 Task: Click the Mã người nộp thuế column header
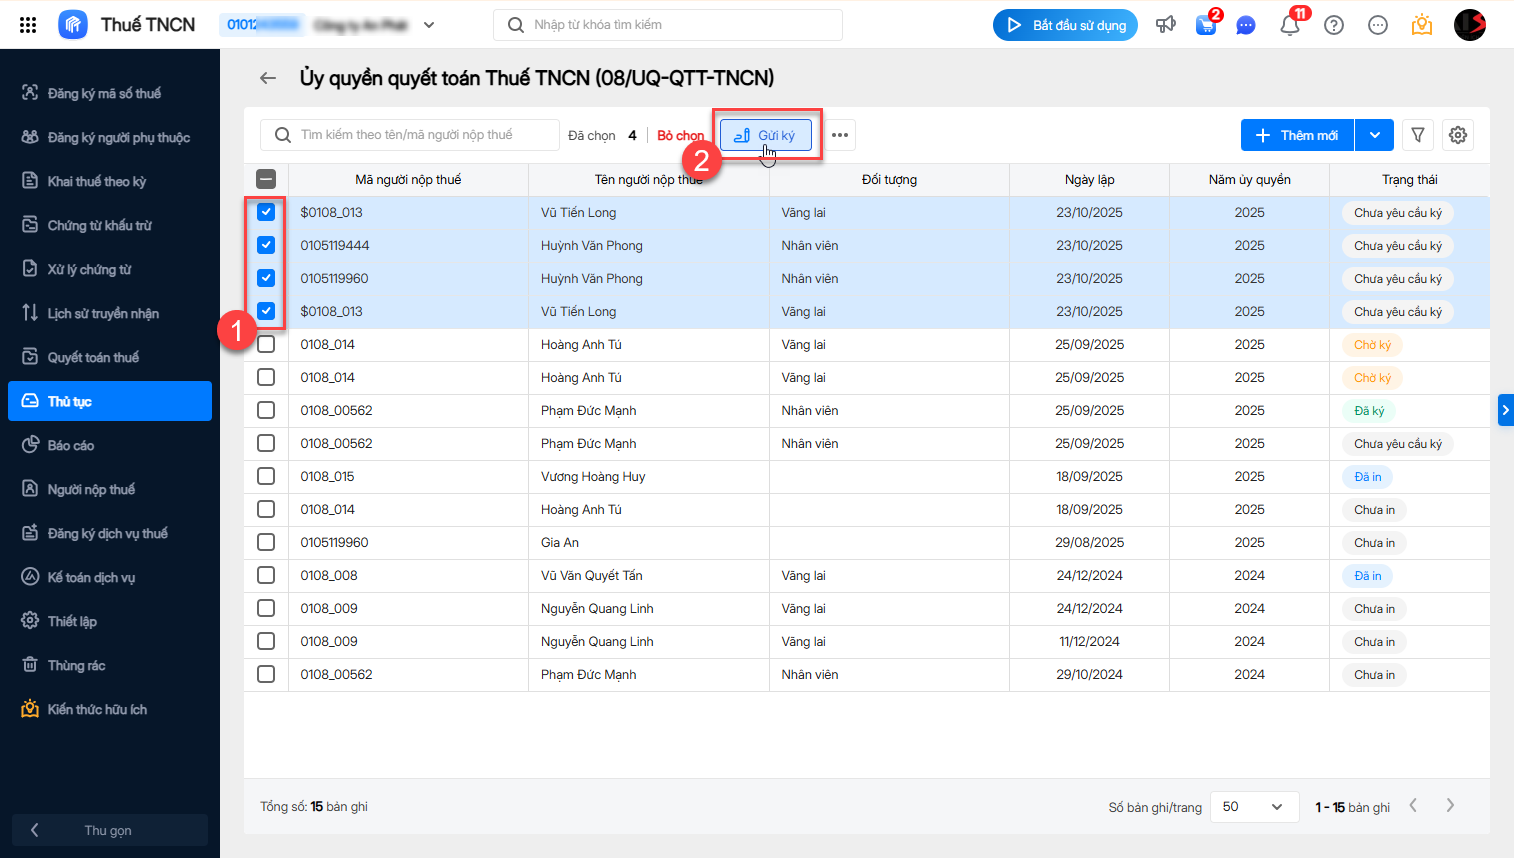408,180
